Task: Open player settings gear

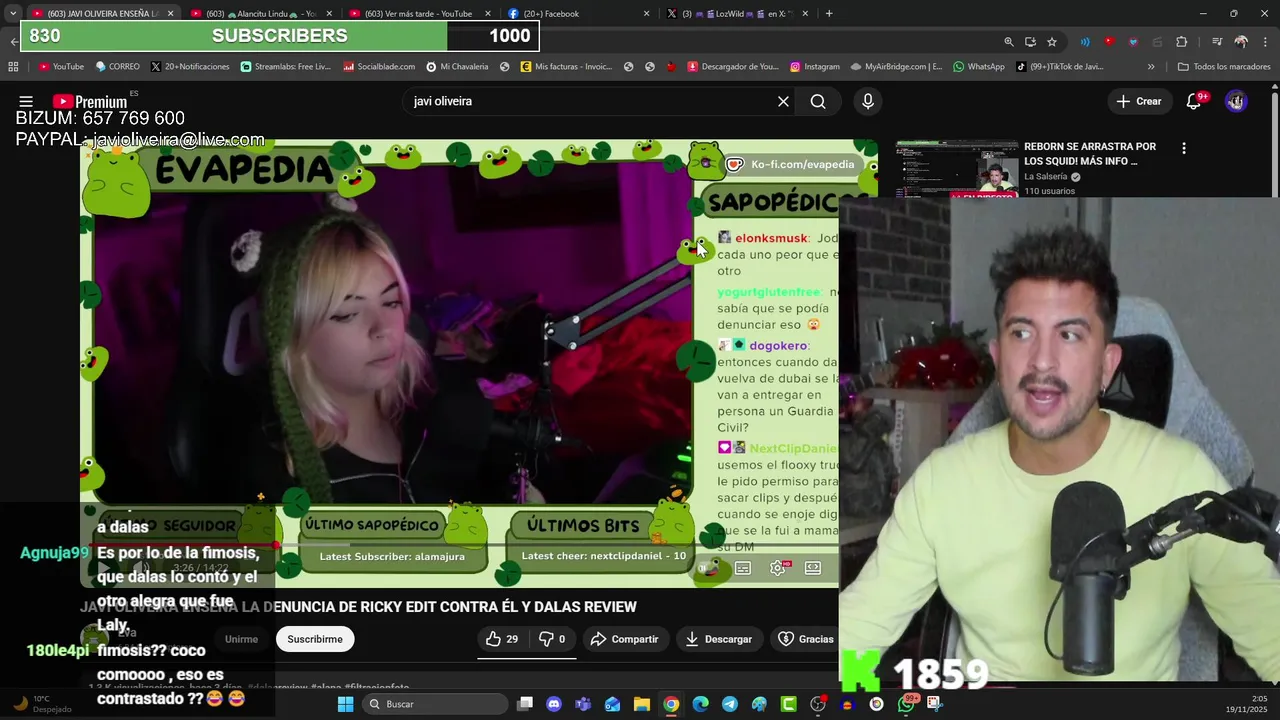Action: click(778, 568)
